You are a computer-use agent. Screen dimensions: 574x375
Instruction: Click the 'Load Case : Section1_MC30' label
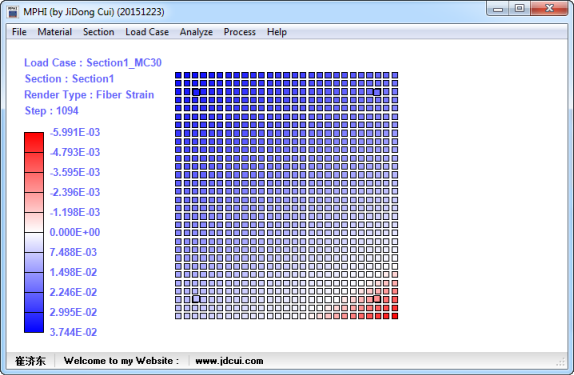(93, 63)
